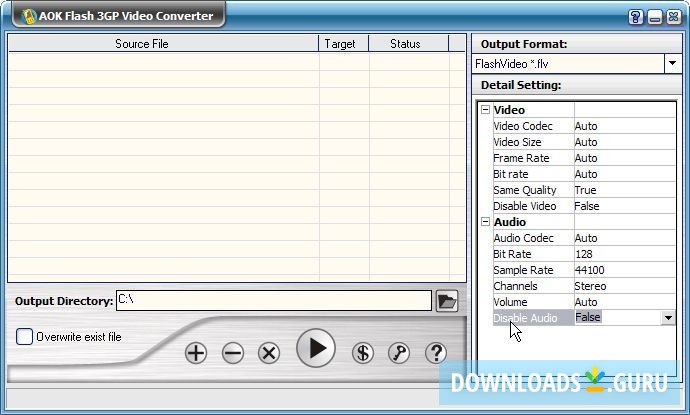Click the audio Bit Rate 128 value
Viewport: 690px width, 415px height.
coord(584,254)
